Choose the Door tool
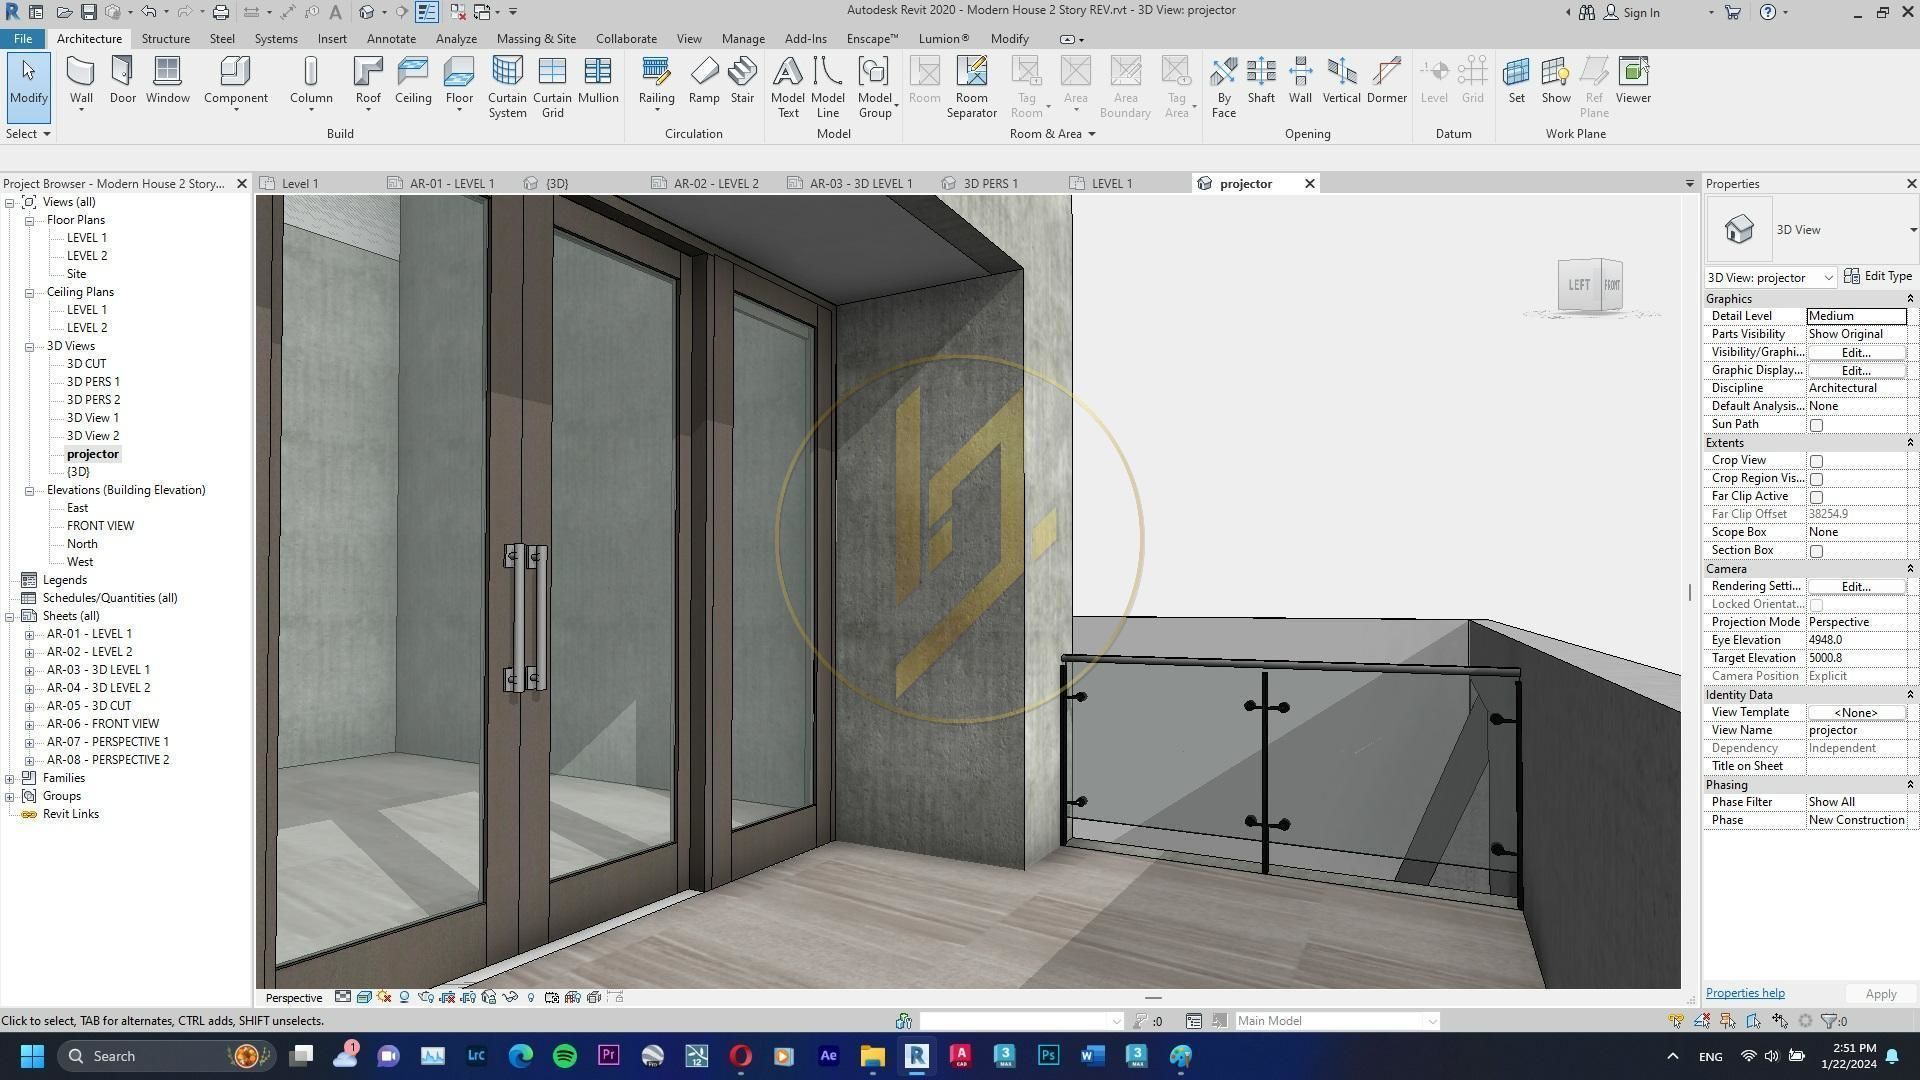1920x1080 pixels. click(x=122, y=81)
